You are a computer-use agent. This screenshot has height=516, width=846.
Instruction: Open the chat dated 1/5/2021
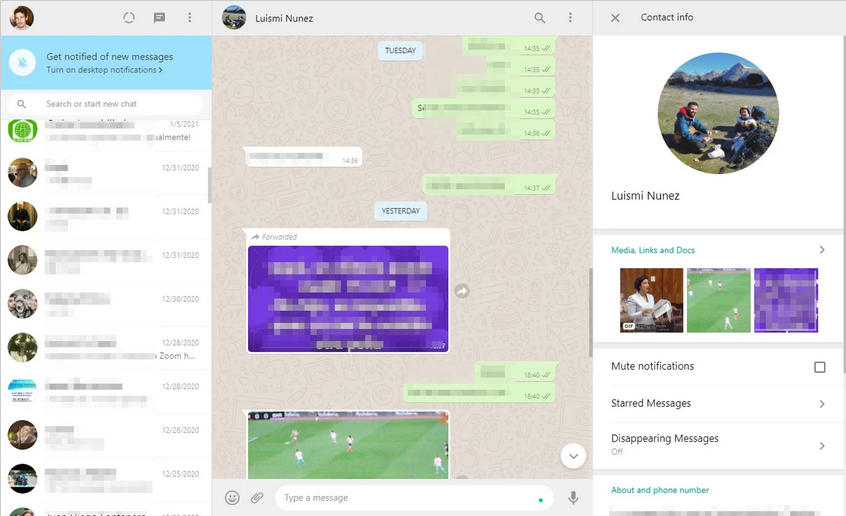(x=105, y=131)
